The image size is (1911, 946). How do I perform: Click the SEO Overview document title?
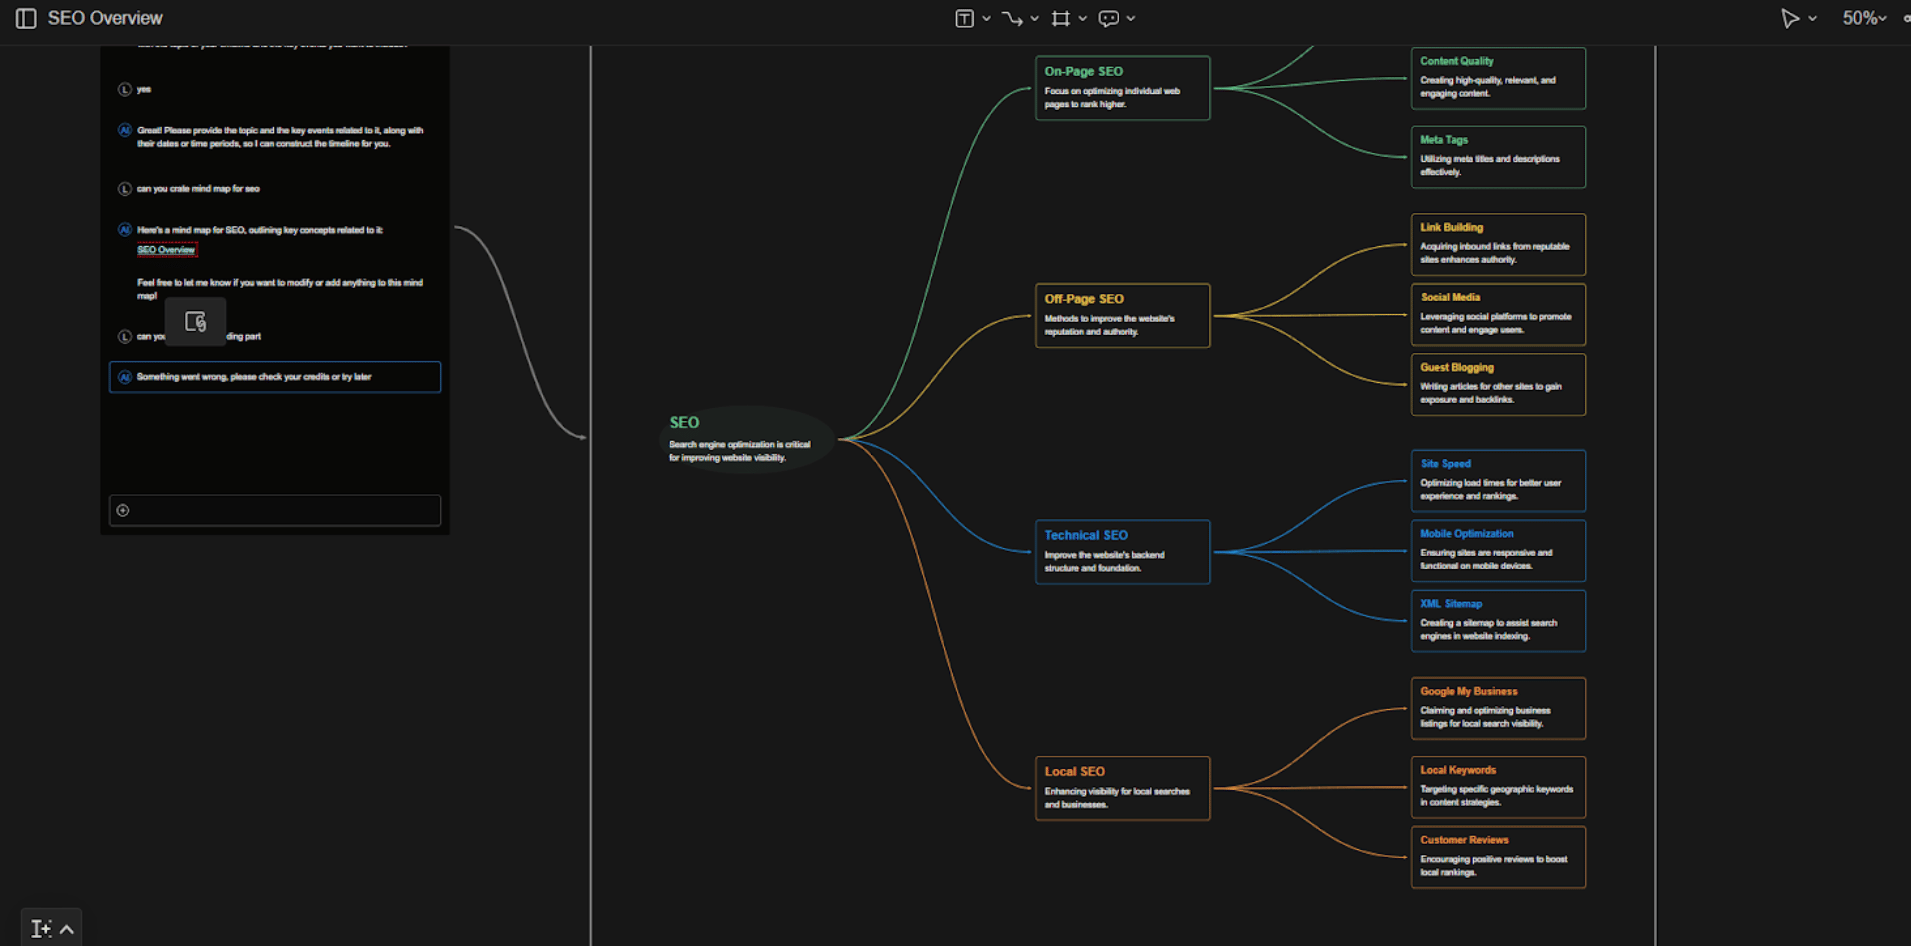104,18
